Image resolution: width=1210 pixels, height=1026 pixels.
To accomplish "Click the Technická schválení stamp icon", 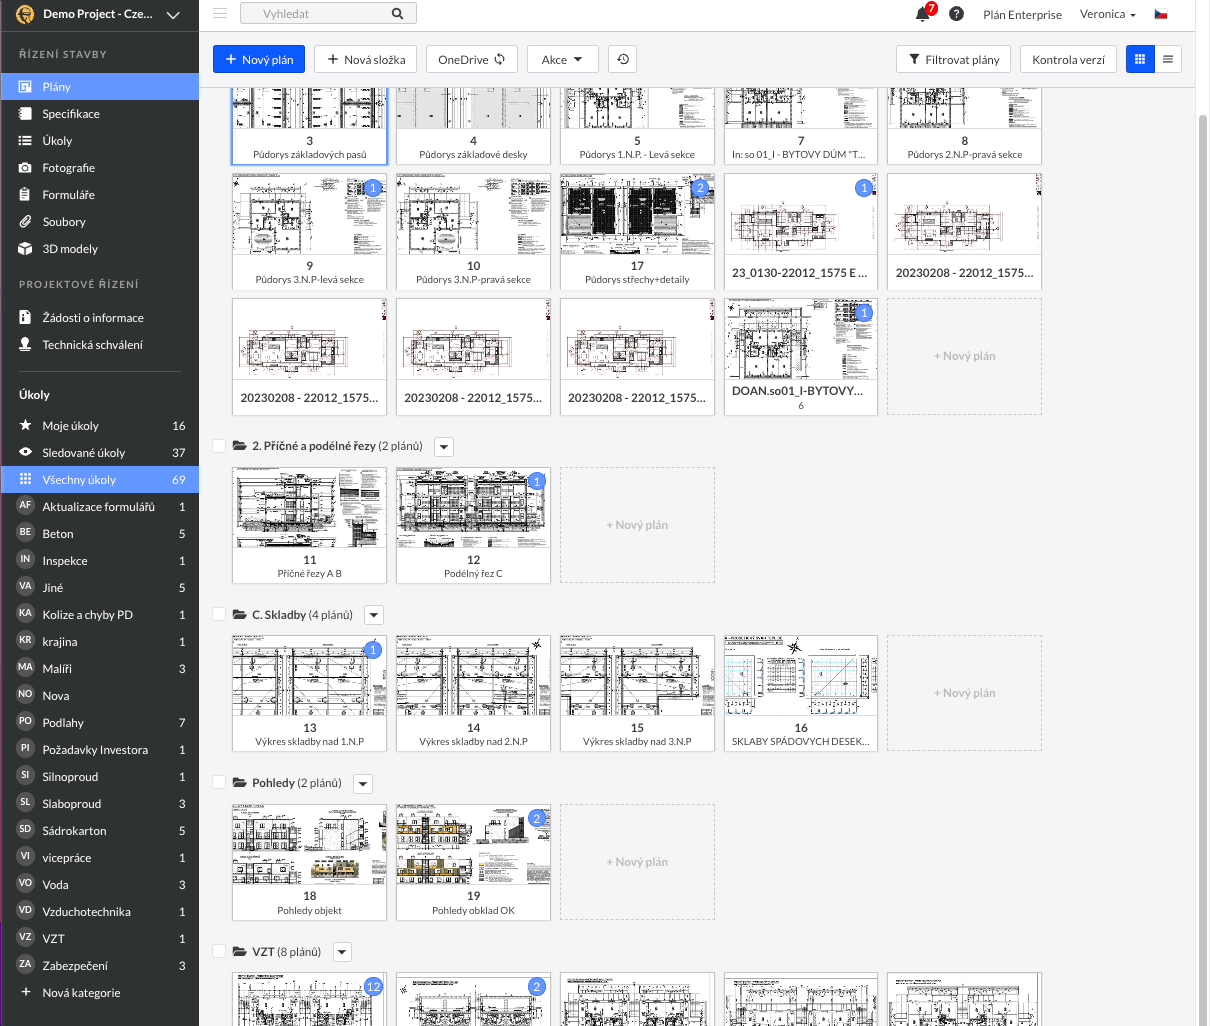I will [x=25, y=344].
